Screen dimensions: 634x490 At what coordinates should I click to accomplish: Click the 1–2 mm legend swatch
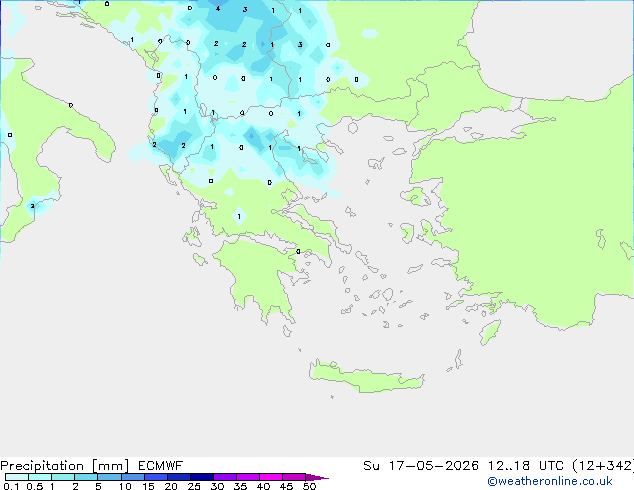pos(63,477)
